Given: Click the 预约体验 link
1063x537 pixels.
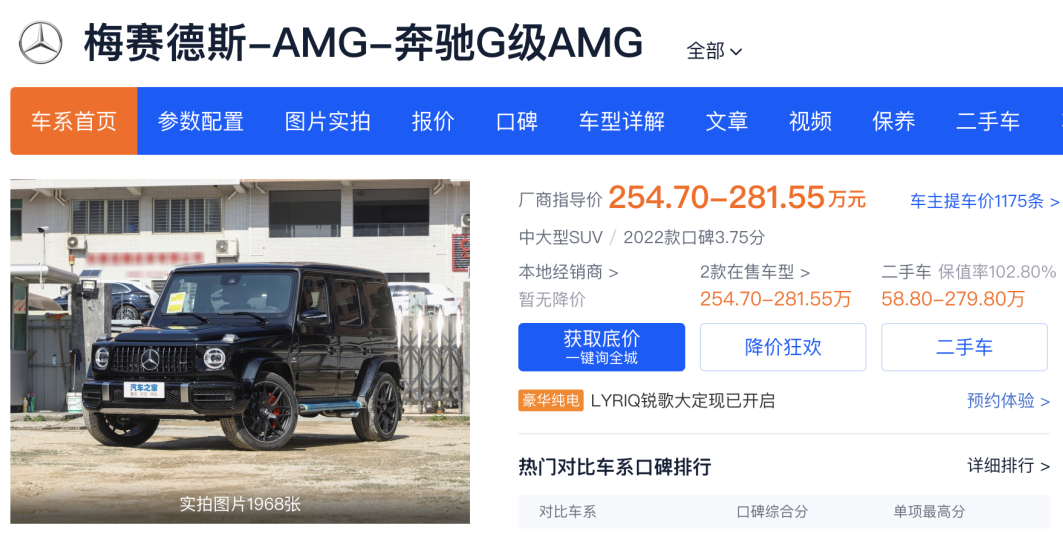Looking at the screenshot, I should click(1008, 401).
